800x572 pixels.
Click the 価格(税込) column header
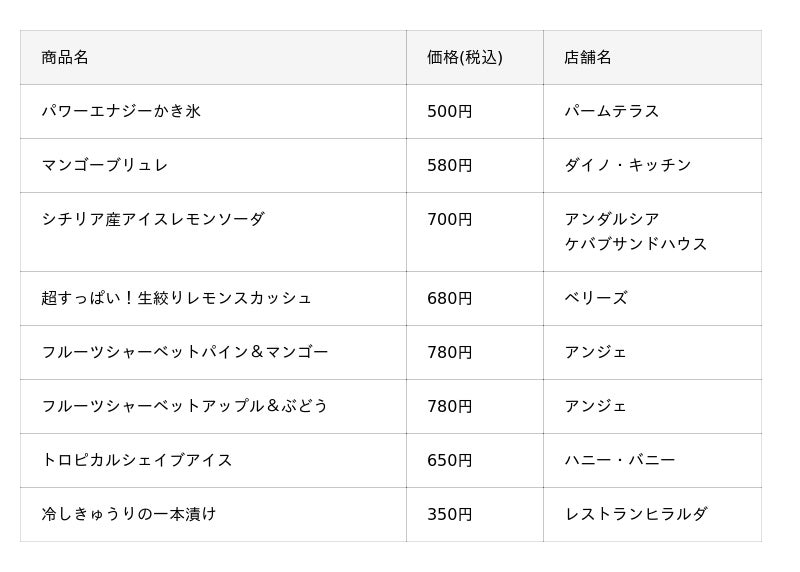pyautogui.click(x=465, y=58)
